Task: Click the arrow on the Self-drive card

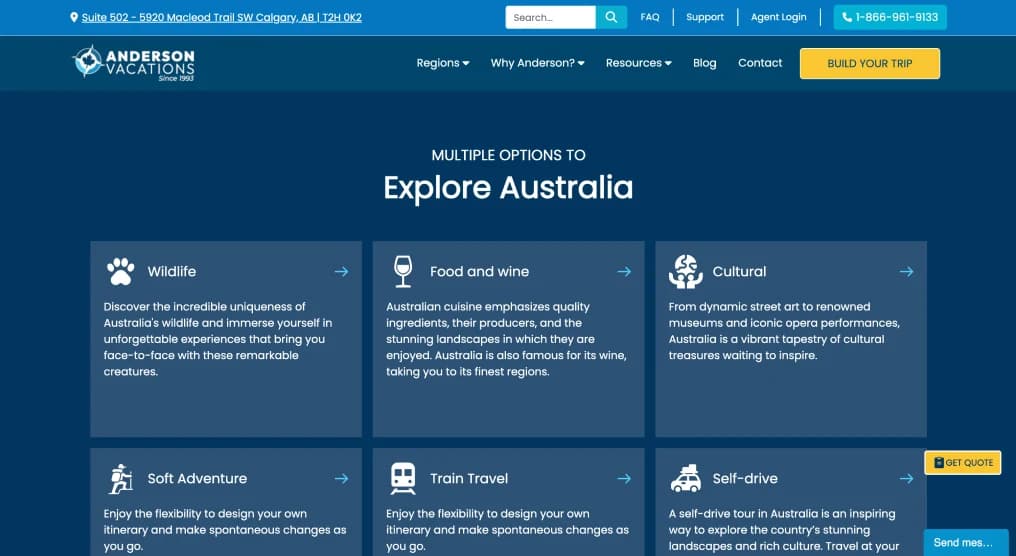Action: (x=906, y=479)
